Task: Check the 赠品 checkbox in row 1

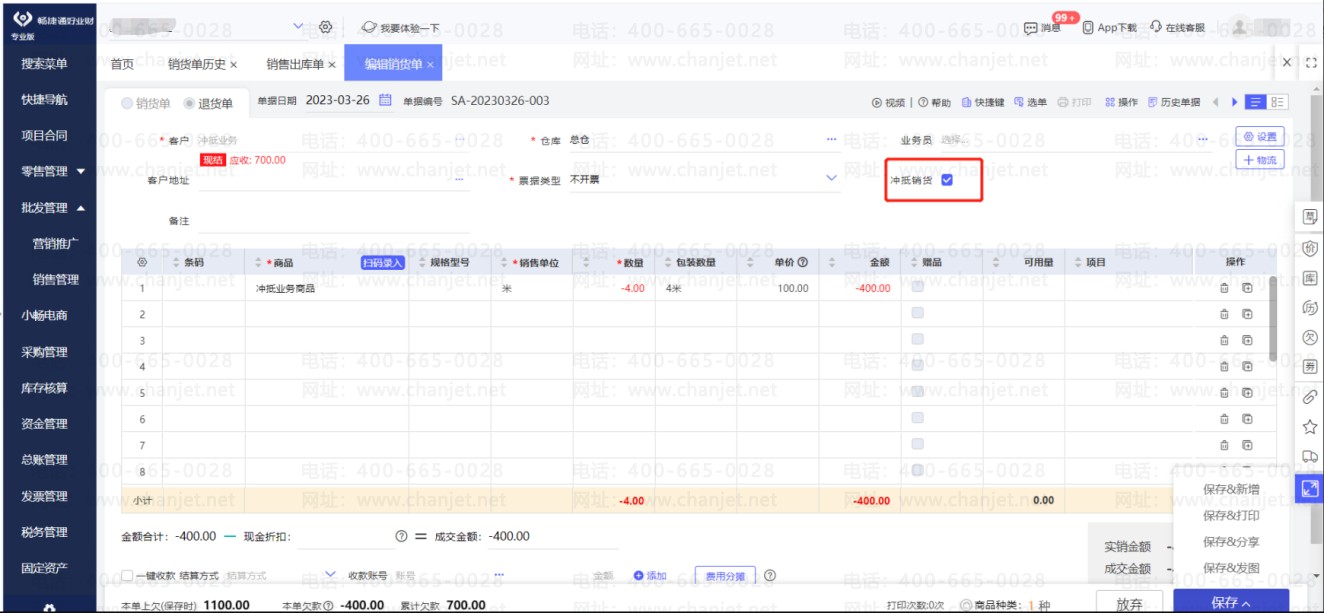Action: (918, 287)
